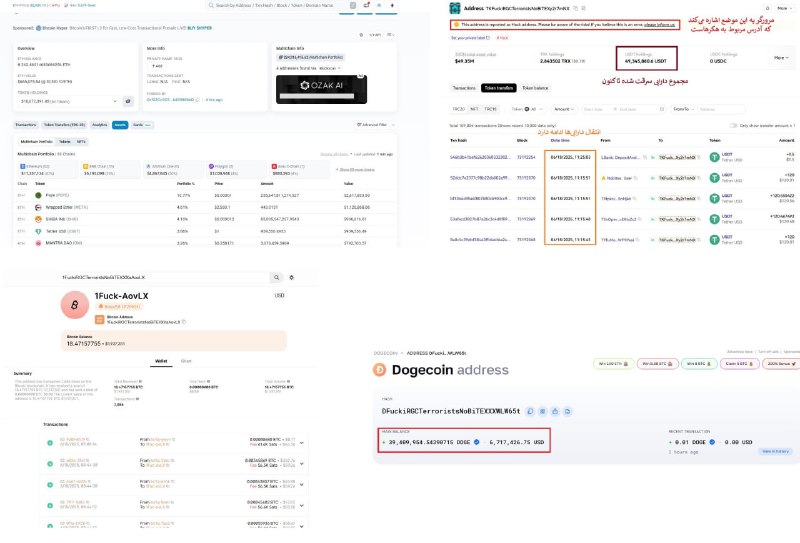800x543 pixels.
Task: Open the Token All dropdown
Action: point(527,109)
